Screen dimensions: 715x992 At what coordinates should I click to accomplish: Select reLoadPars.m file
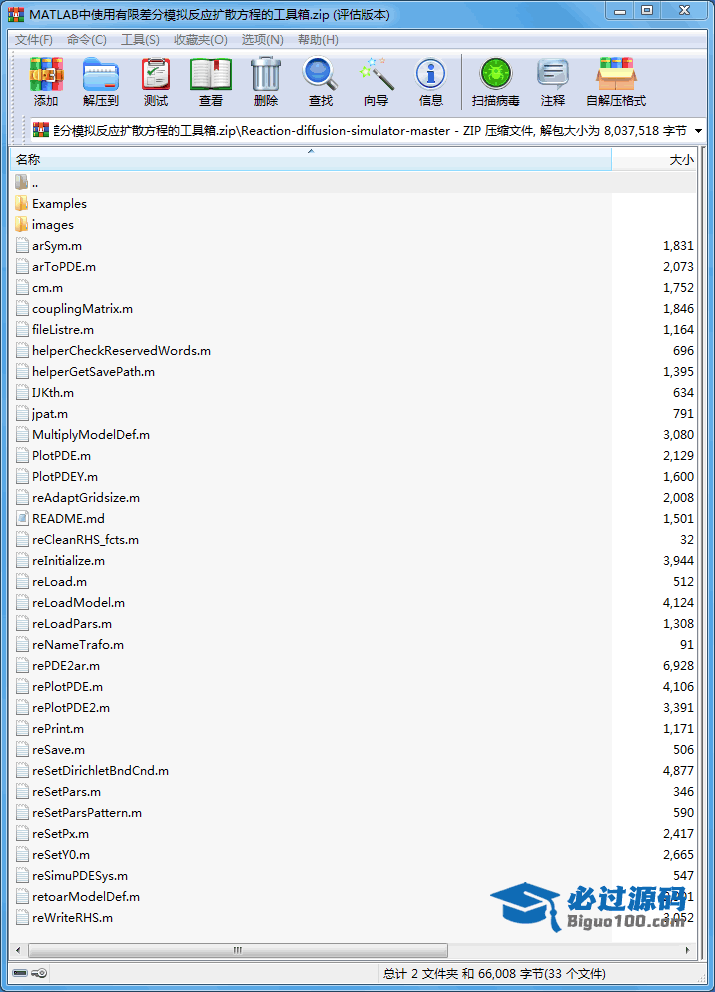72,623
